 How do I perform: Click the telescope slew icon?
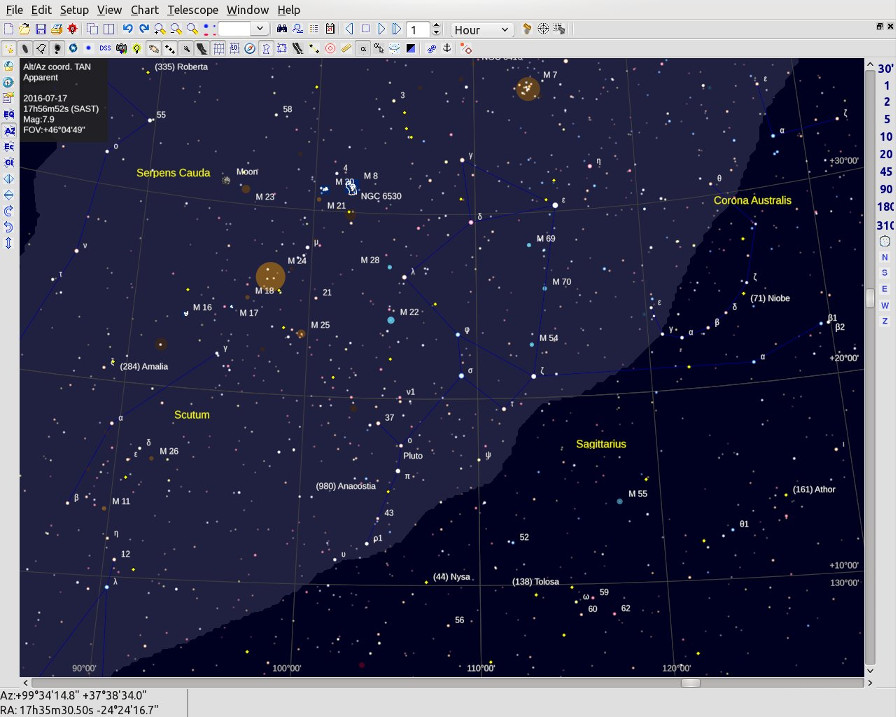click(559, 29)
